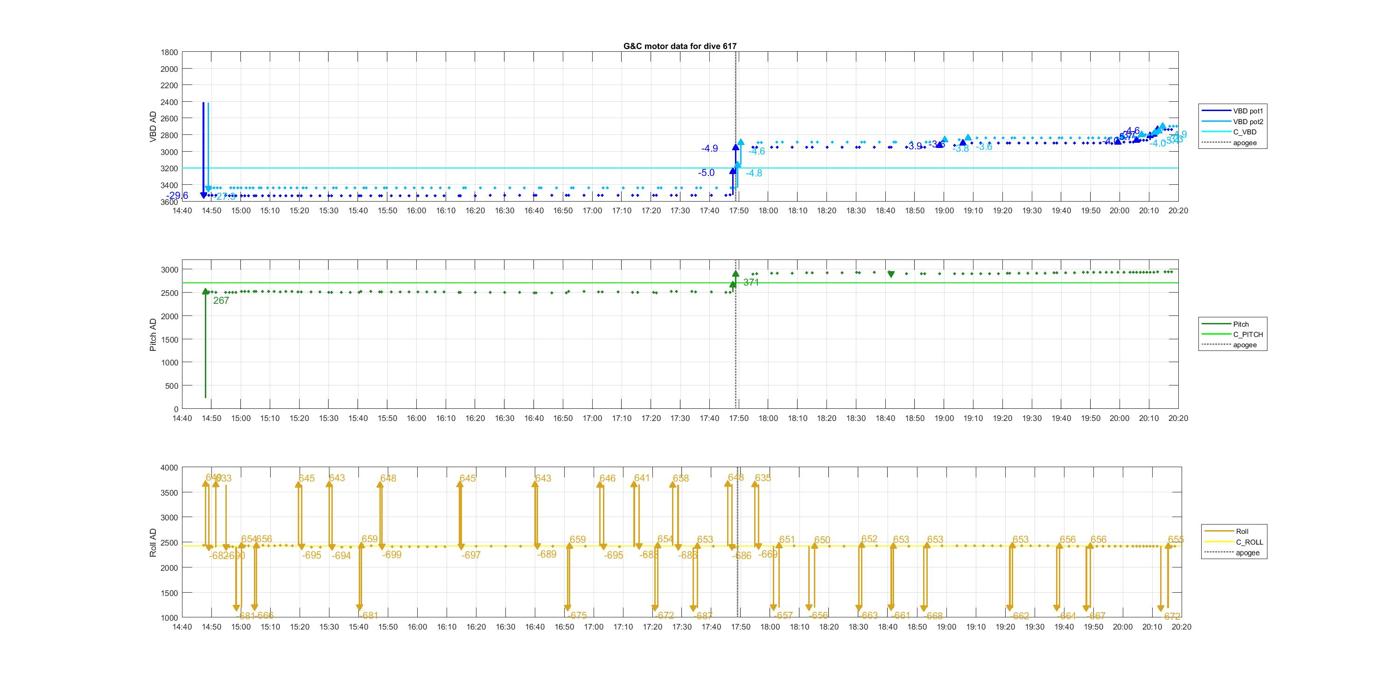Screen dimensions: 1400x693
Task: Click the '635' roll data label
Action: [x=763, y=479]
